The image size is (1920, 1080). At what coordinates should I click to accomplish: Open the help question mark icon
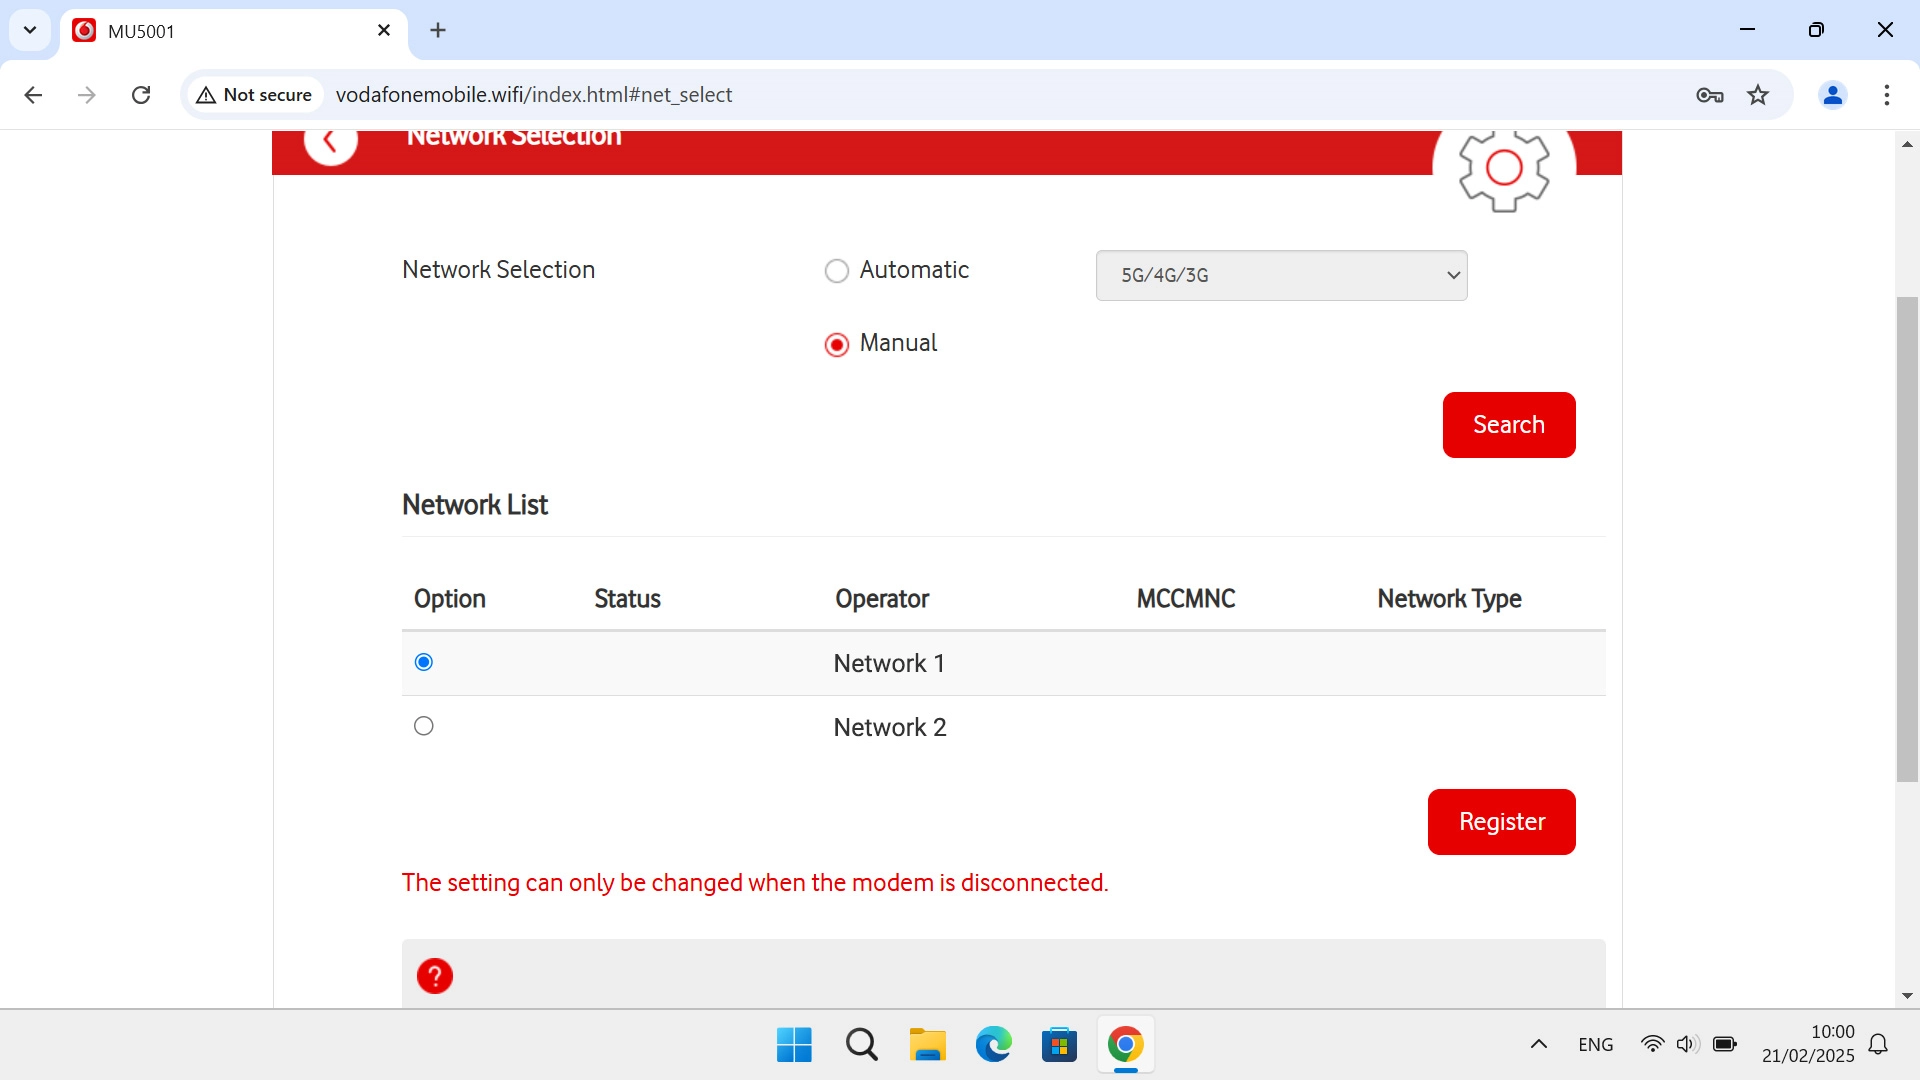[434, 975]
